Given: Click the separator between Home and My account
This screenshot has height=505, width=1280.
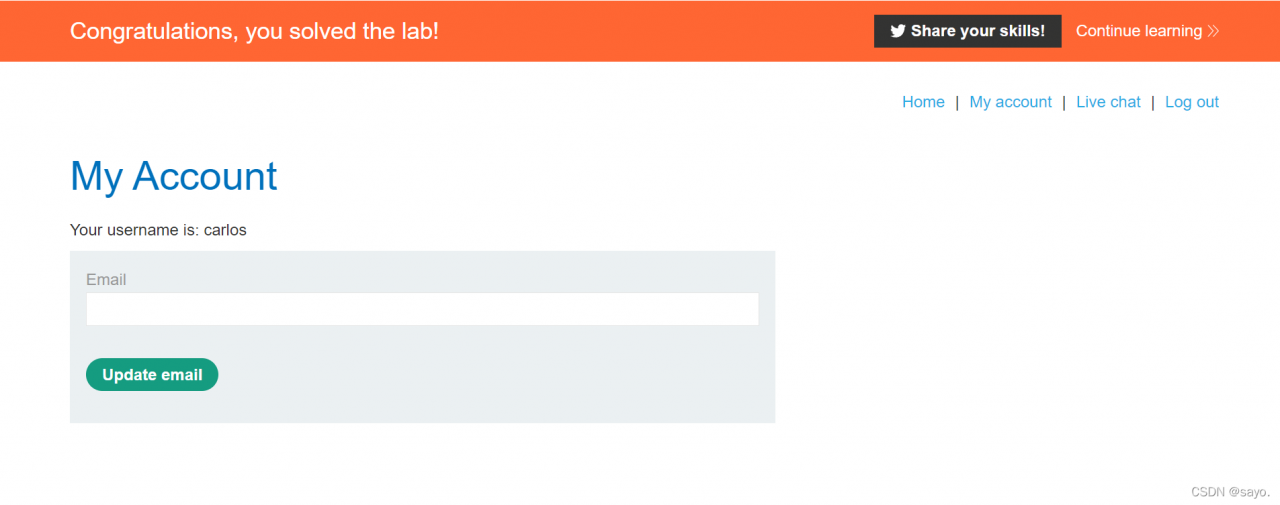Looking at the screenshot, I should point(957,102).
